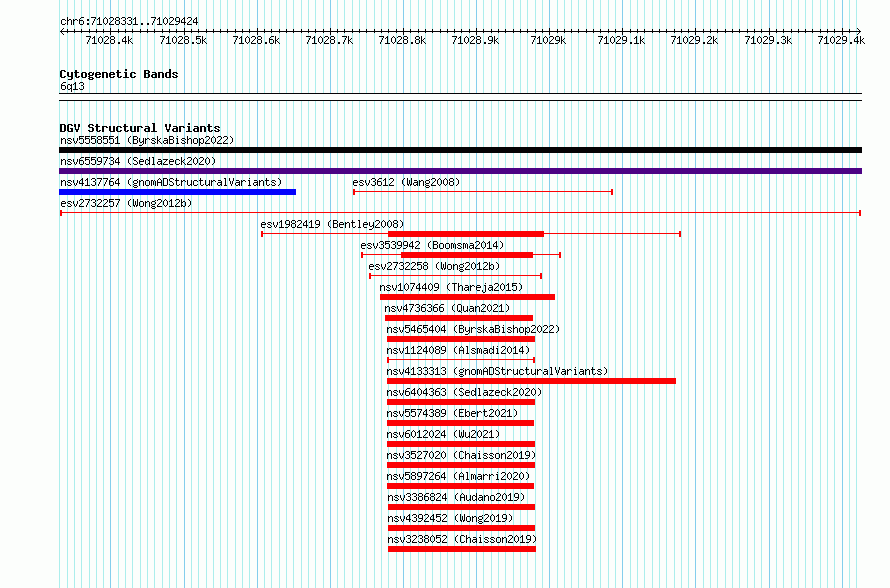Click the Cytogenetic Bands track title
Viewport: 890px width, 588px height.
[119, 74]
